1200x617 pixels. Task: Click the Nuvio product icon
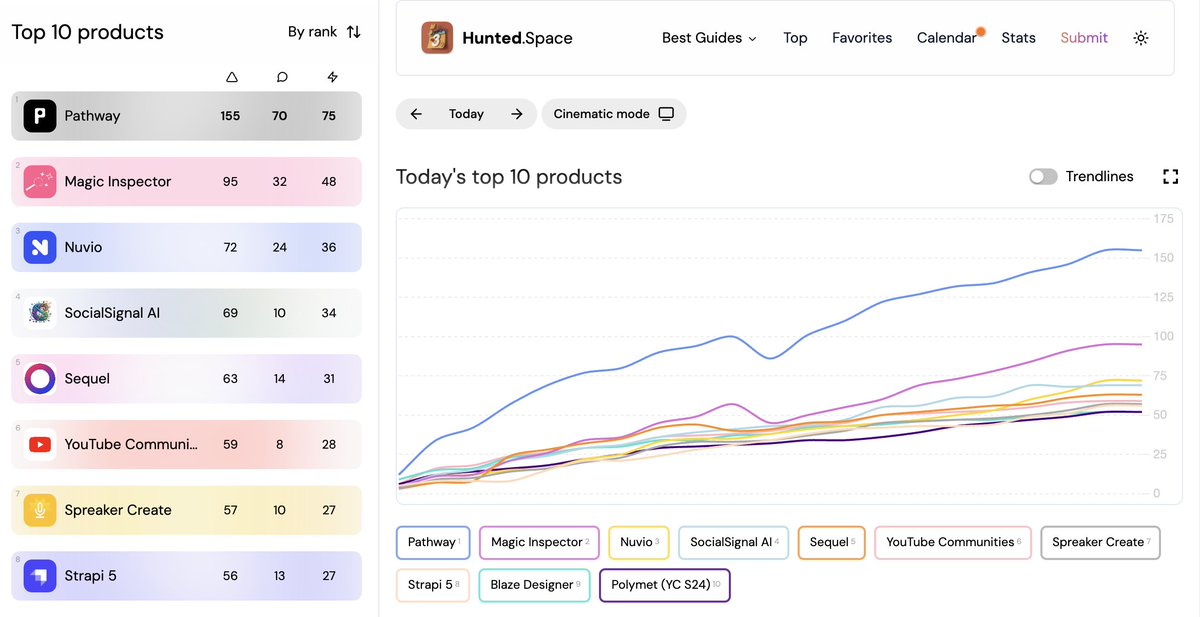(40, 247)
